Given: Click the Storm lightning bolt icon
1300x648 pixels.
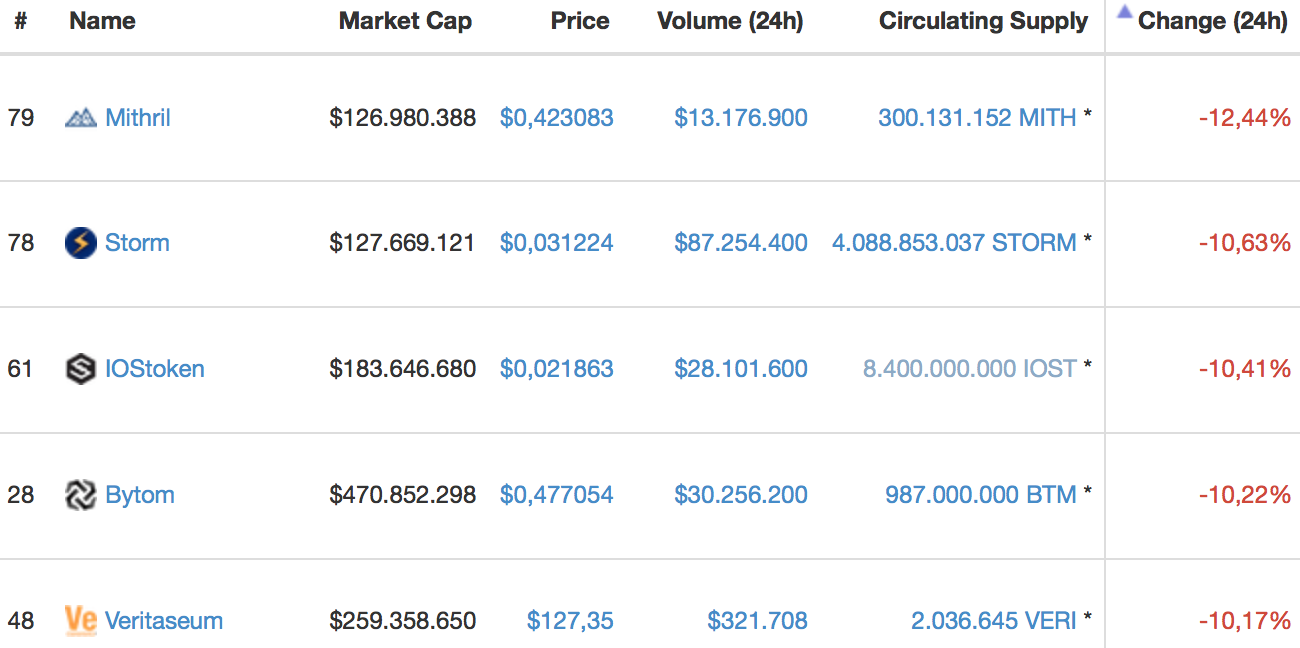Looking at the screenshot, I should (80, 243).
